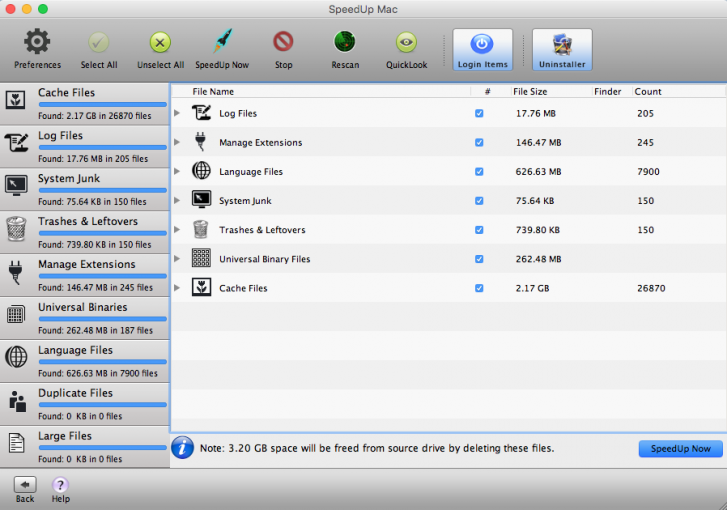The image size is (727, 510).
Task: Uncheck the Language Files row checkbox
Action: [x=480, y=171]
